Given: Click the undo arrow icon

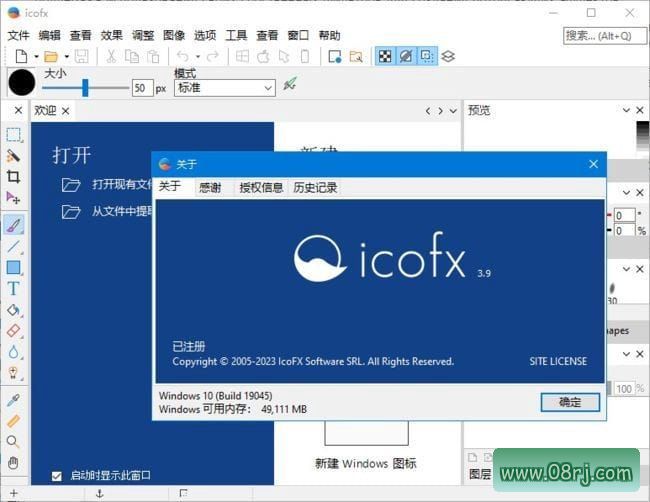Looking at the screenshot, I should (x=183, y=56).
